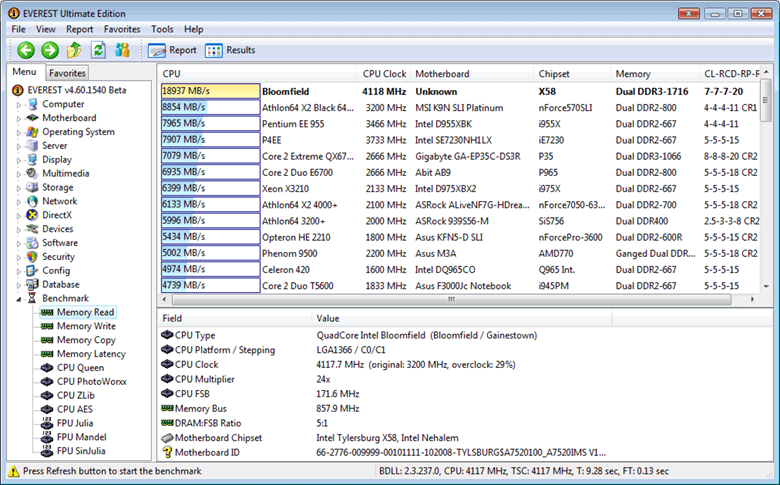Open the Report toolbar button

pyautogui.click(x=172, y=50)
